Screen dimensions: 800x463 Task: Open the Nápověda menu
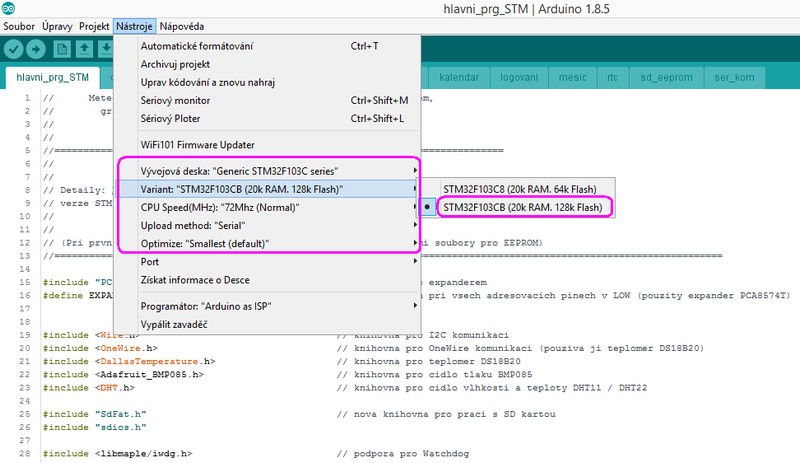click(x=182, y=26)
